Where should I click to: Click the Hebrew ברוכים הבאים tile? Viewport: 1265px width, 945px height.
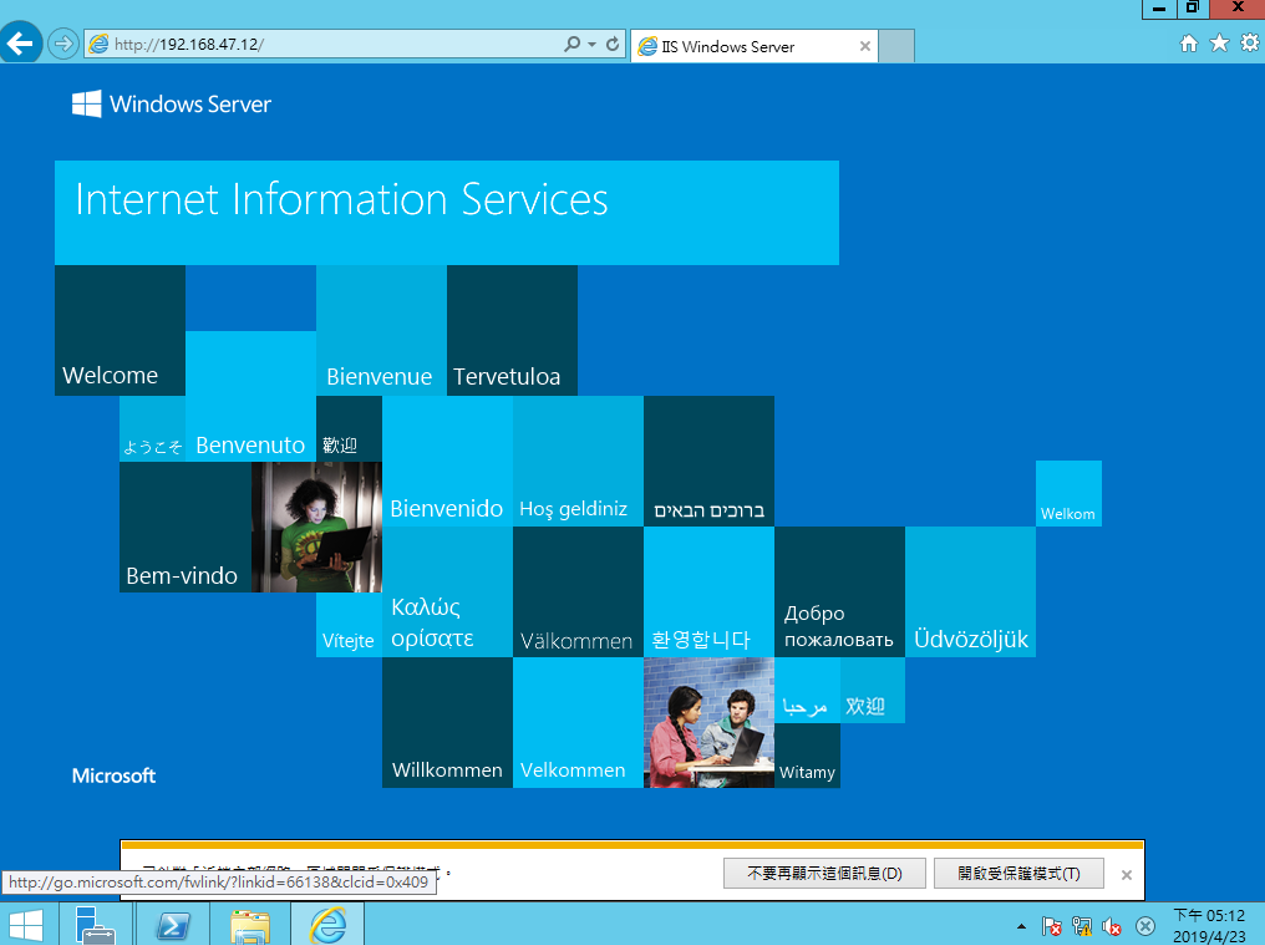click(709, 461)
